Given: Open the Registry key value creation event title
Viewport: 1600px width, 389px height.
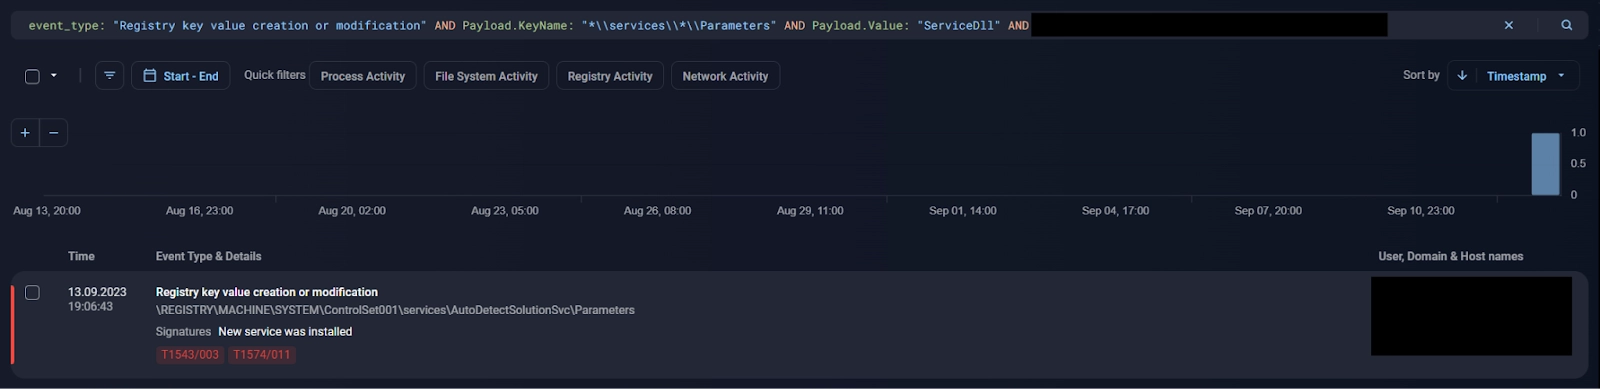Looking at the screenshot, I should [267, 292].
